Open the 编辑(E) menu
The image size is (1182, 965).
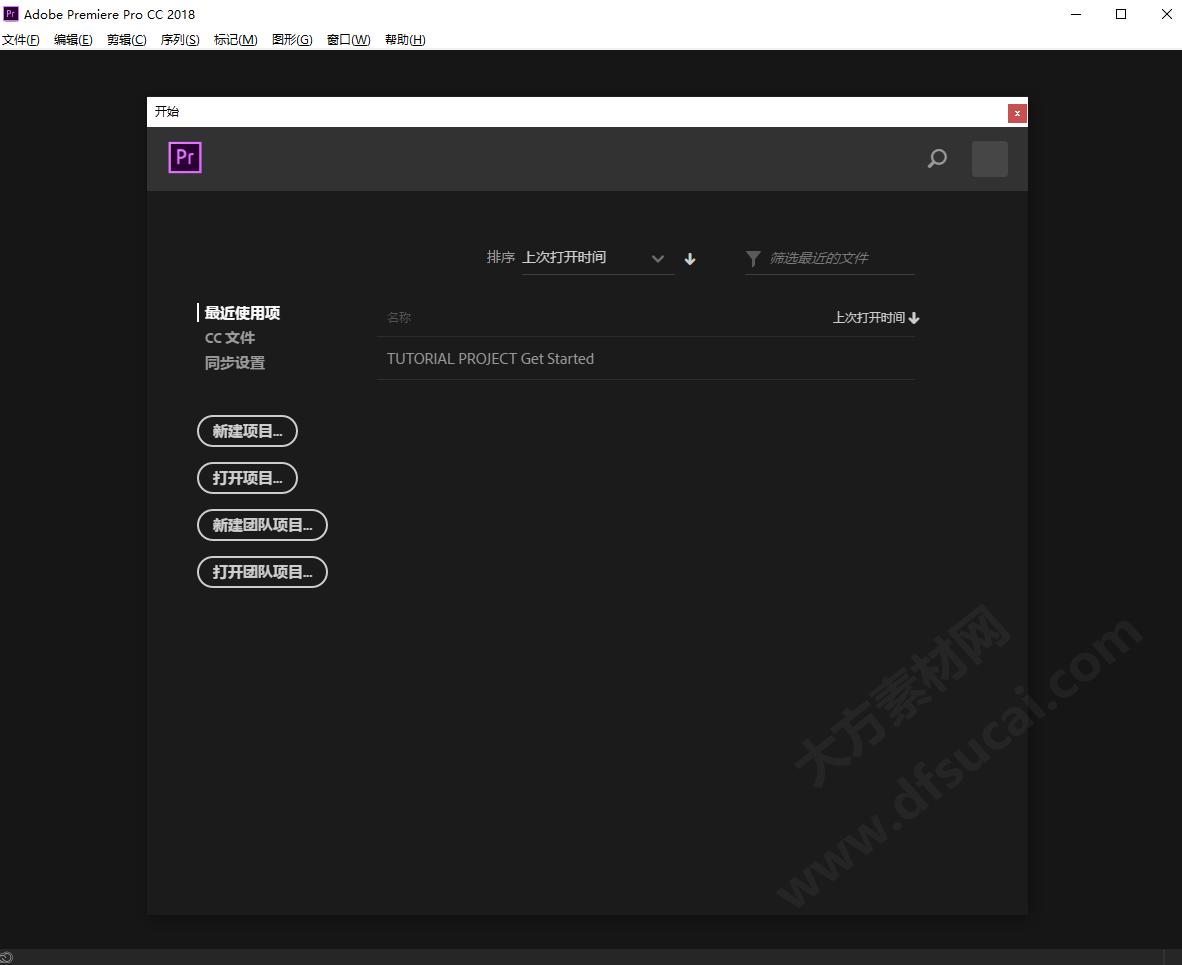73,39
